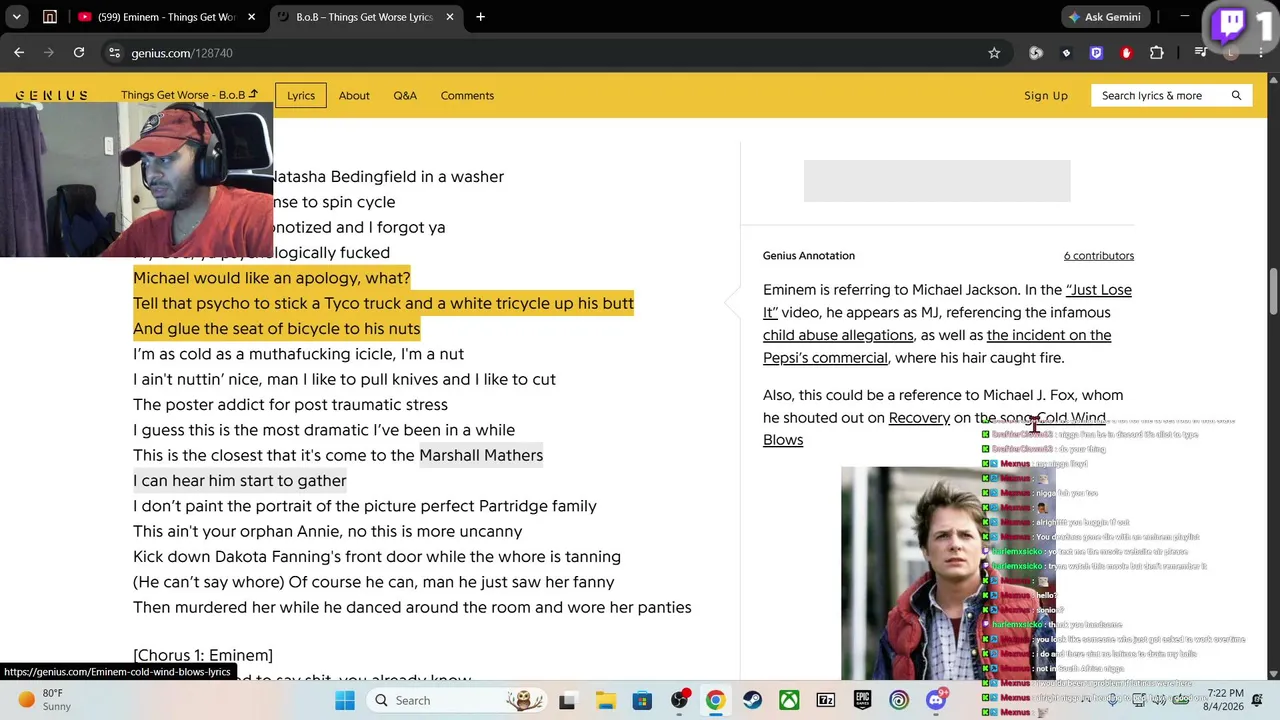The width and height of the screenshot is (1280, 720).
Task: Open 7-Zip from the taskbar
Action: click(826, 700)
